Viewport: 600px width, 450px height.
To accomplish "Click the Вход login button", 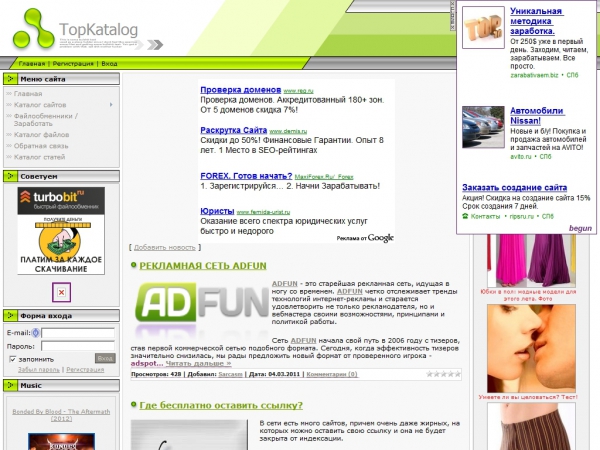I will [x=105, y=358].
